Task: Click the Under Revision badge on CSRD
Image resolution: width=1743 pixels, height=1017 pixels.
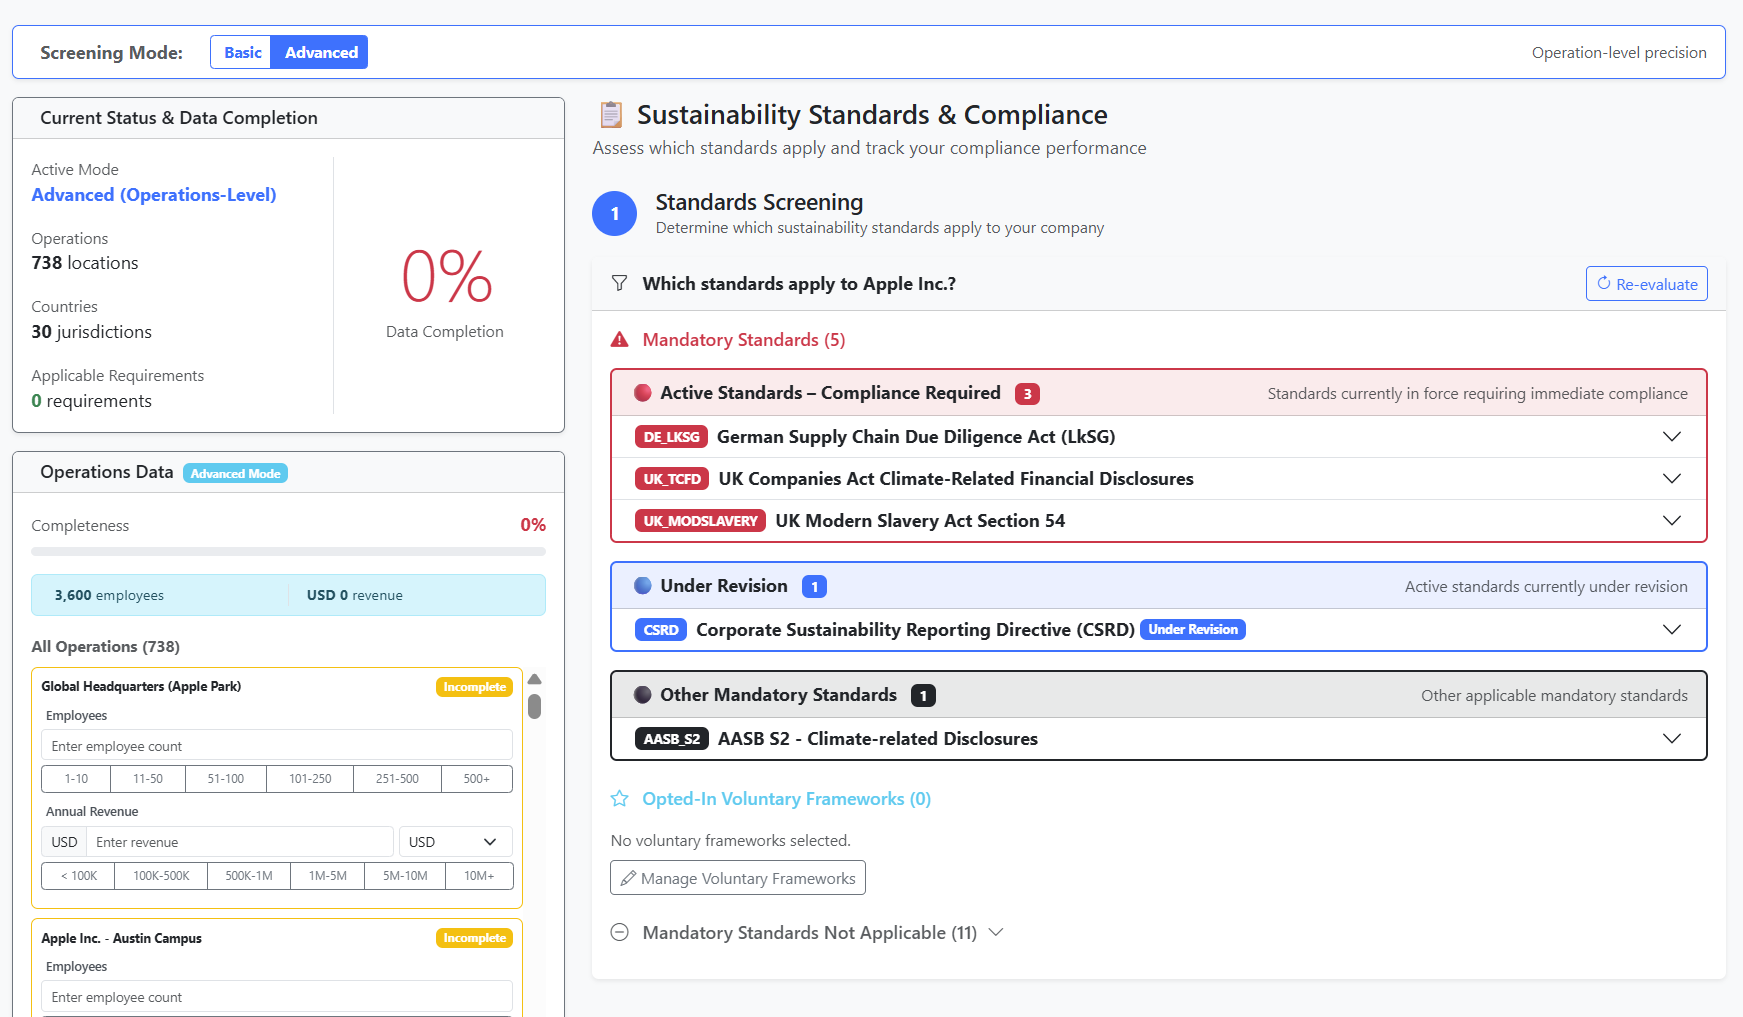Action: click(1192, 629)
